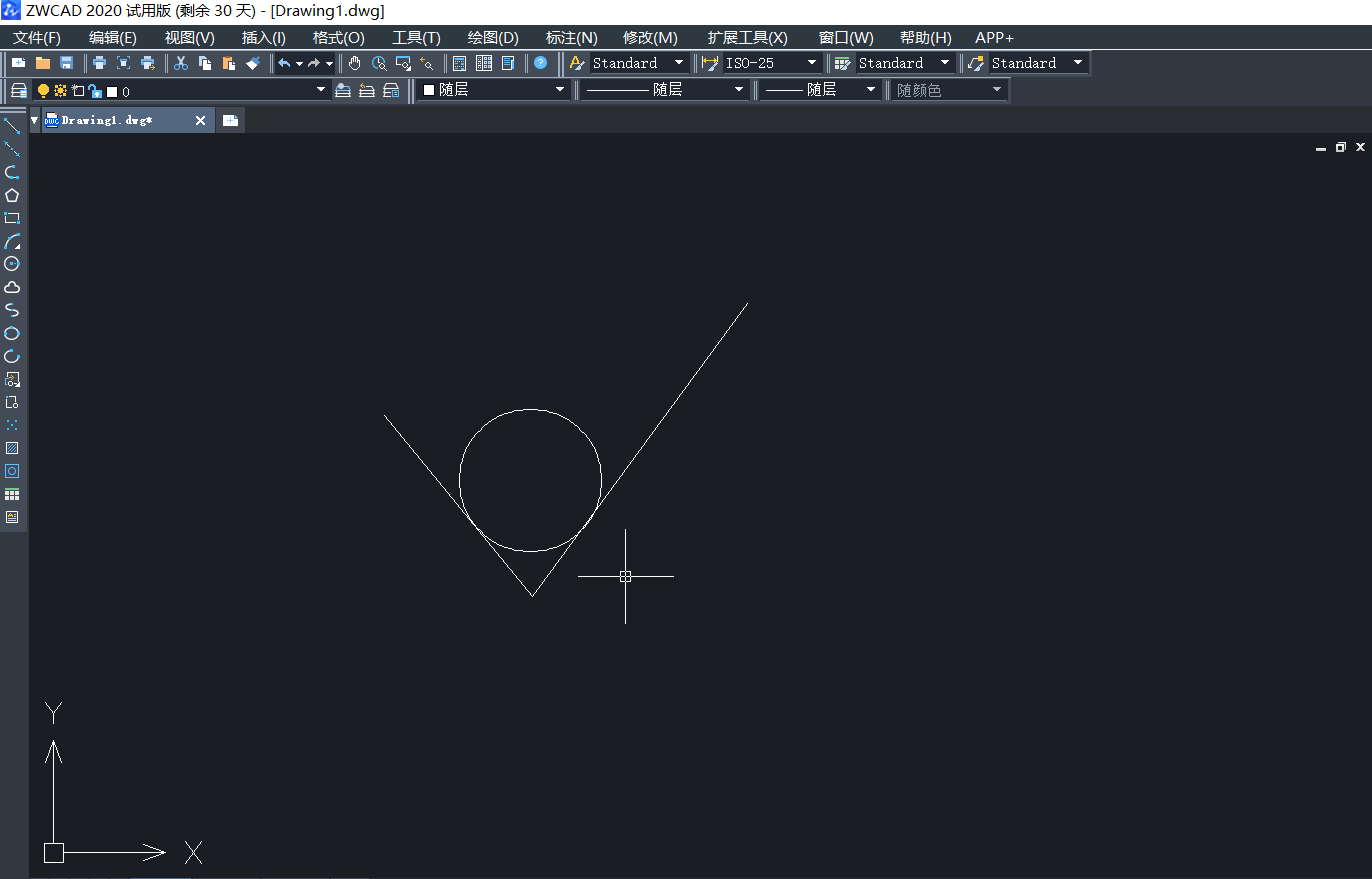Open the 修改(M) menu
The width and height of the screenshot is (1372, 879).
pos(650,38)
